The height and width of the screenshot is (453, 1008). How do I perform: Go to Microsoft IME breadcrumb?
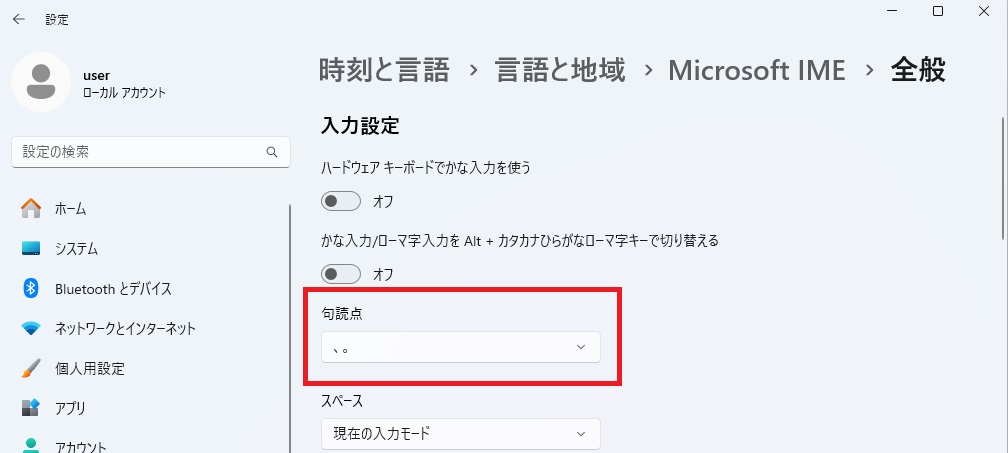(756, 70)
